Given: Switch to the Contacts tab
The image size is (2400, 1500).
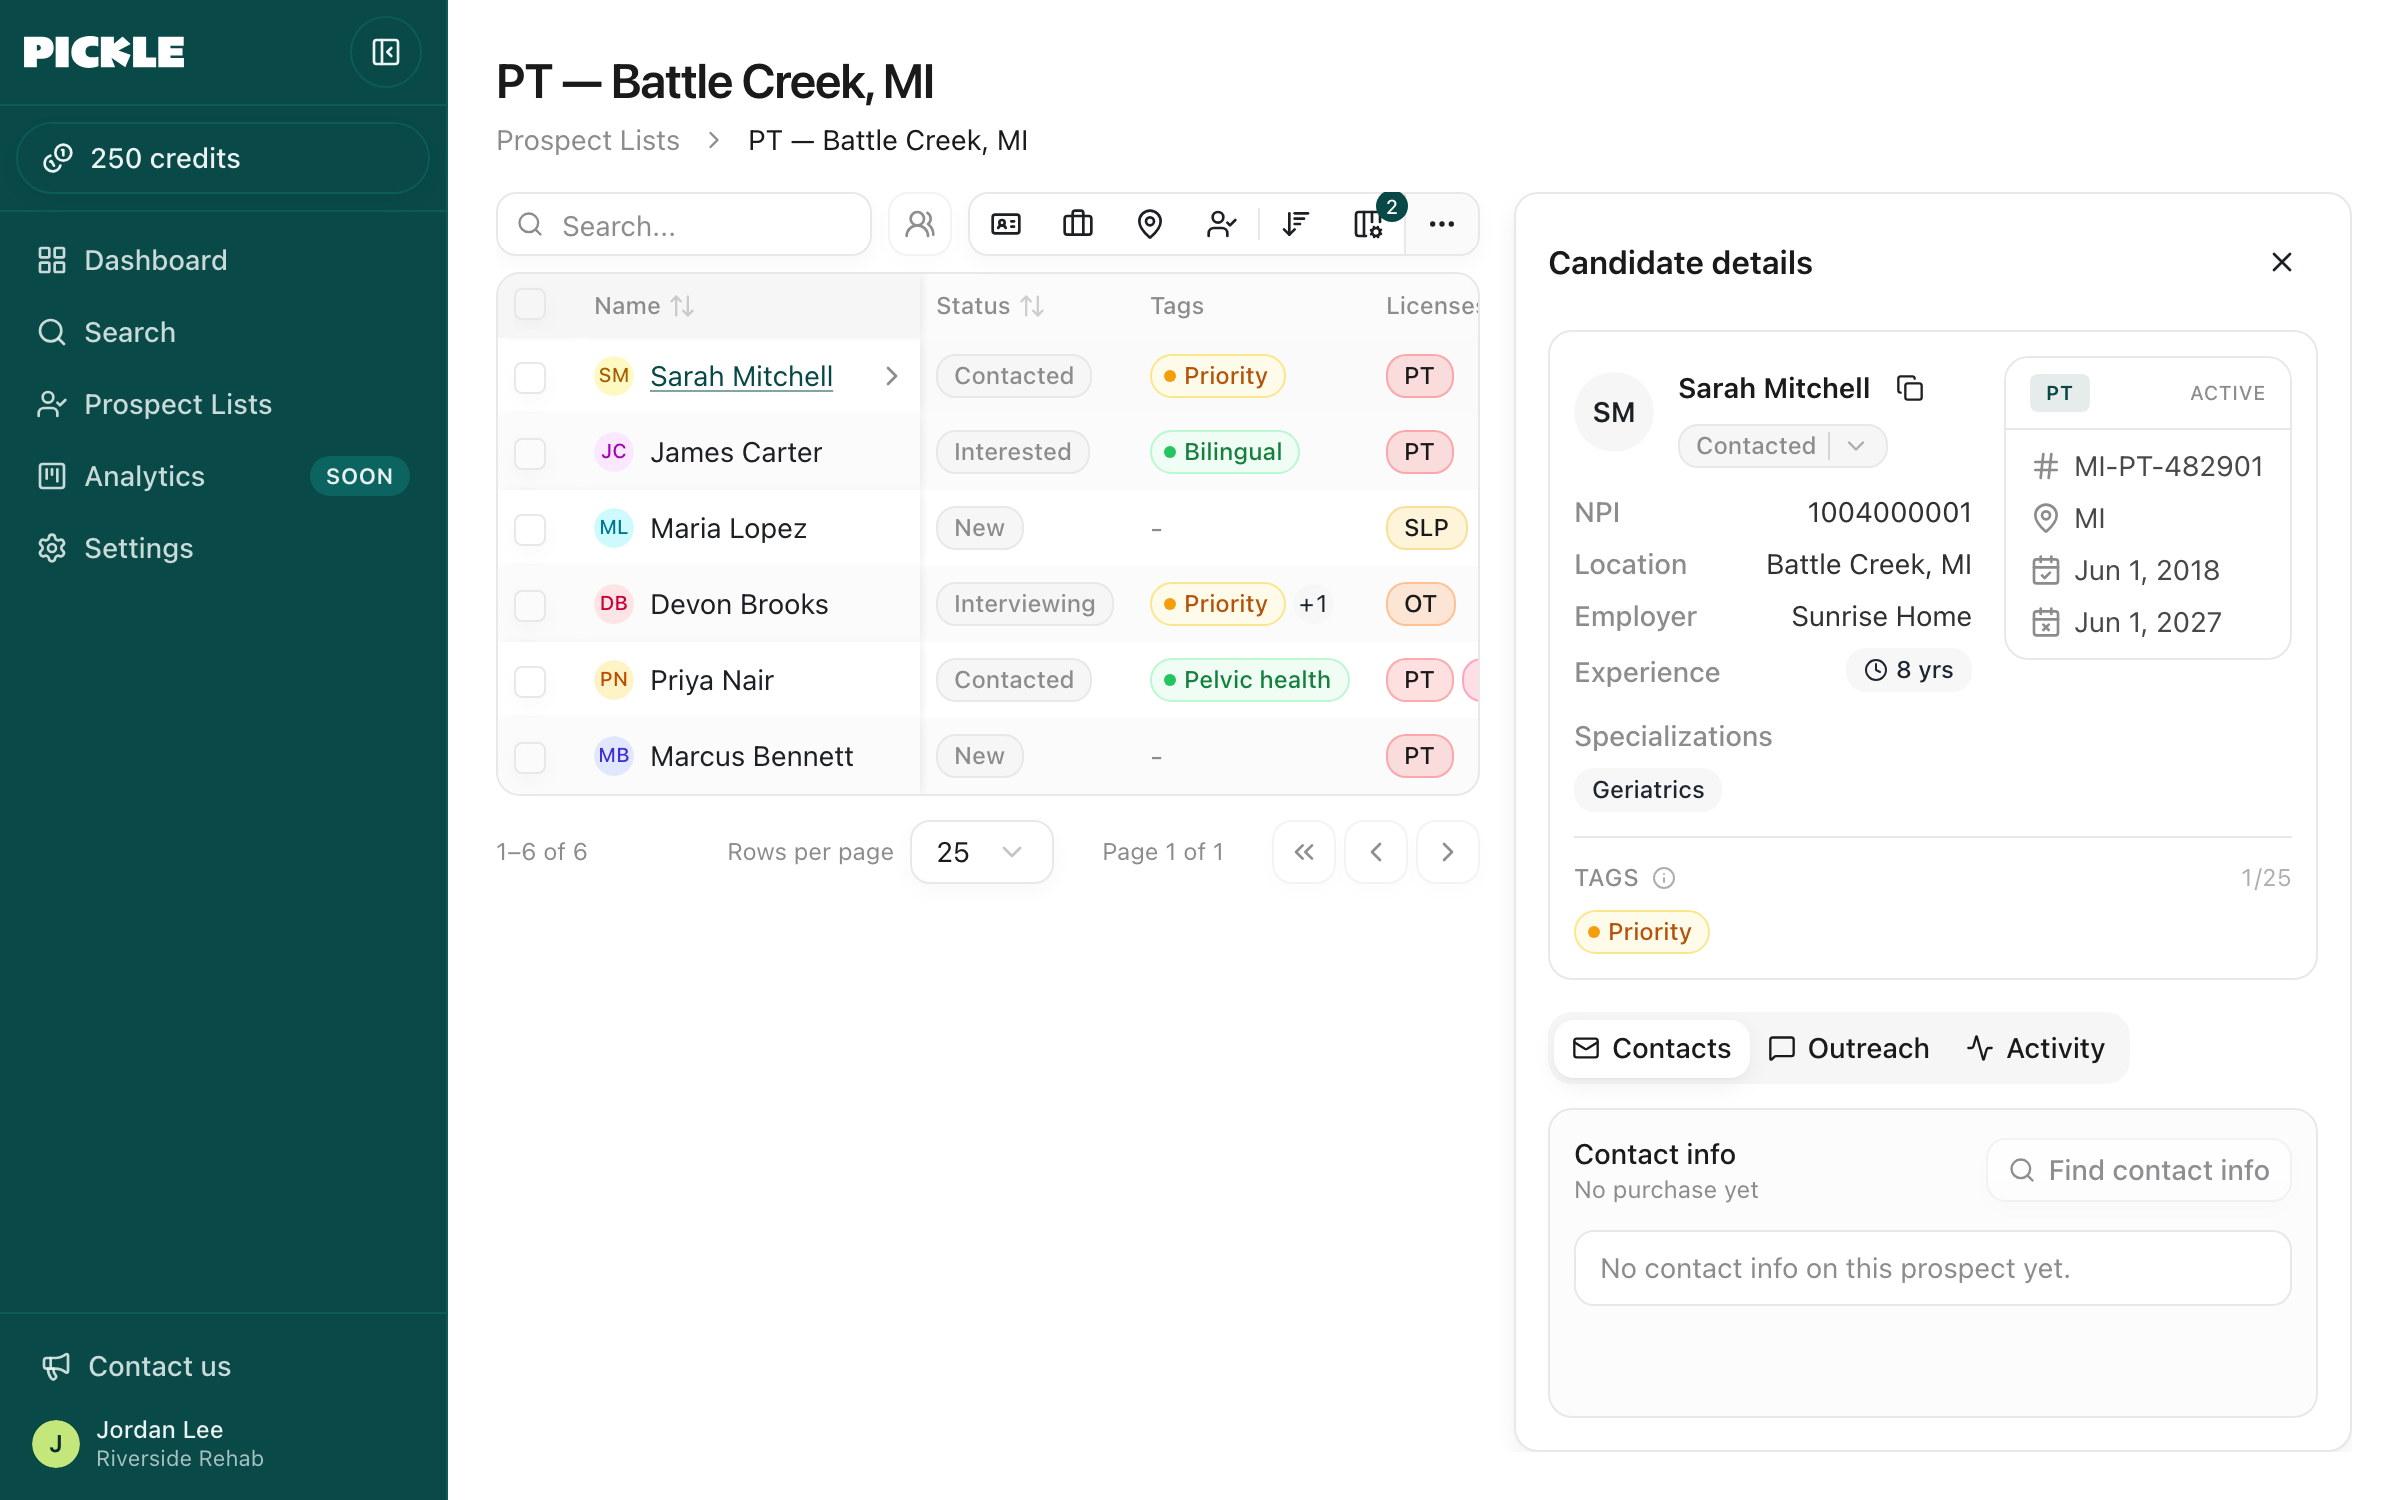Looking at the screenshot, I should (1652, 1048).
